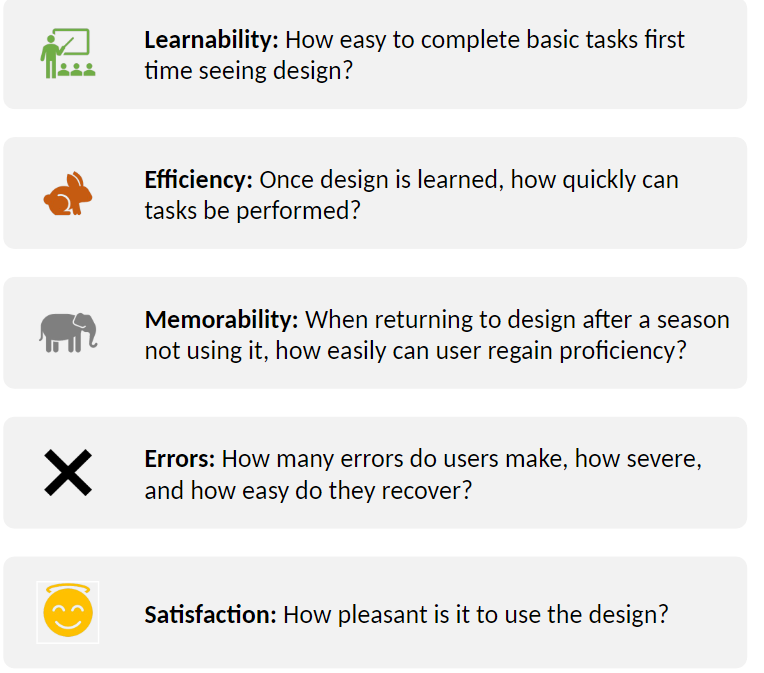The width and height of the screenshot is (764, 673).
Task: Click the gray elephant icon
Action: tap(68, 332)
